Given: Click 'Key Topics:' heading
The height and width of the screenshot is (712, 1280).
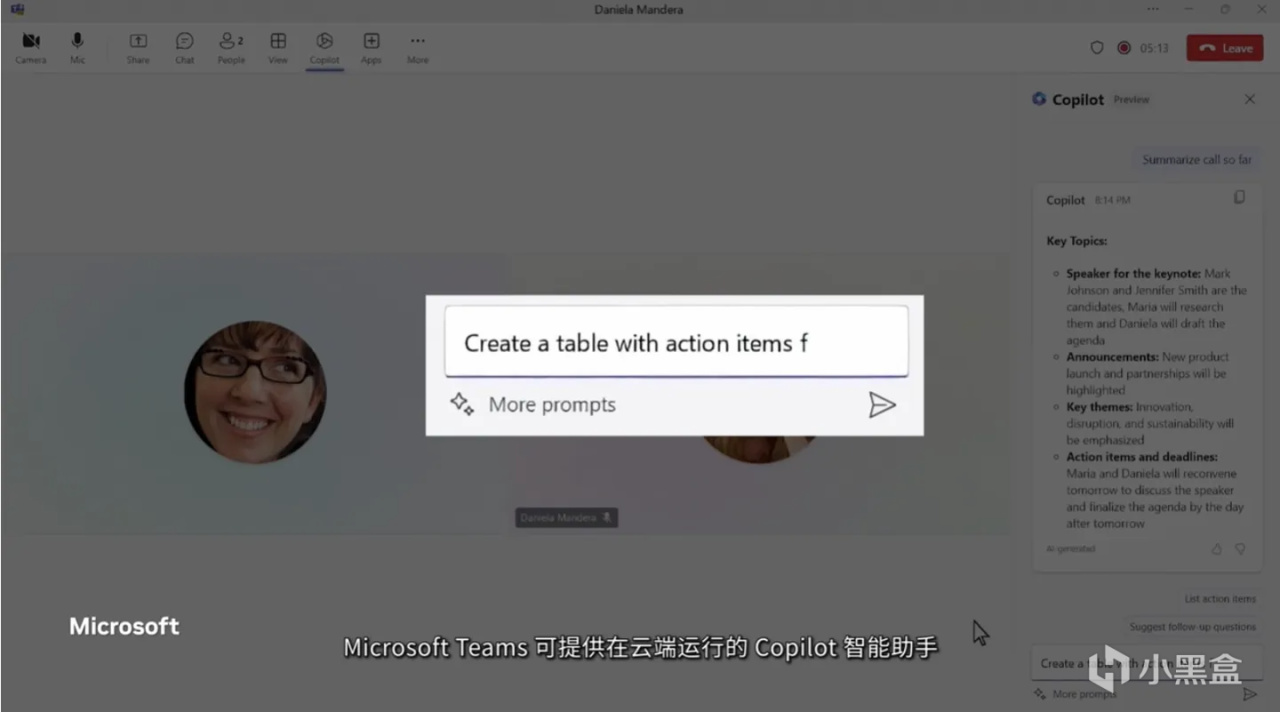Looking at the screenshot, I should pyautogui.click(x=1076, y=241).
